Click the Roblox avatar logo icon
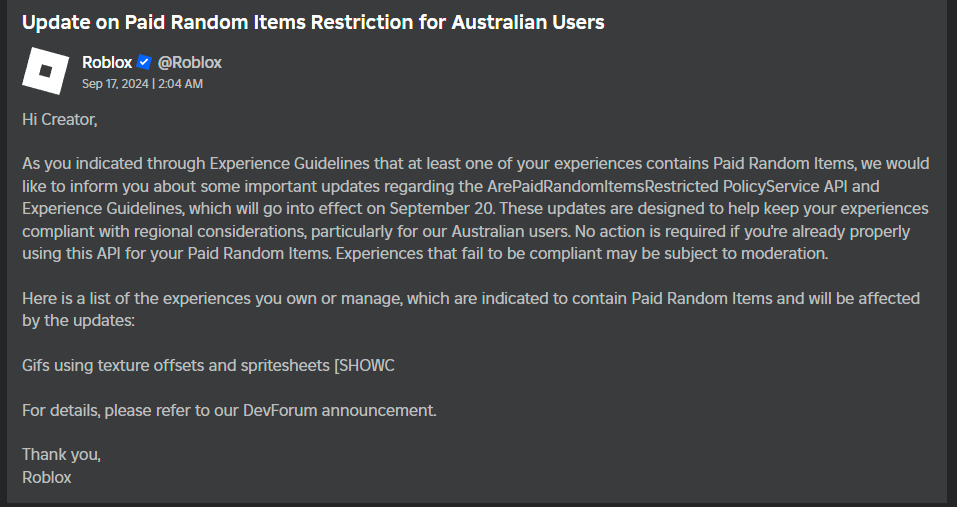The width and height of the screenshot is (957, 507). [46, 71]
